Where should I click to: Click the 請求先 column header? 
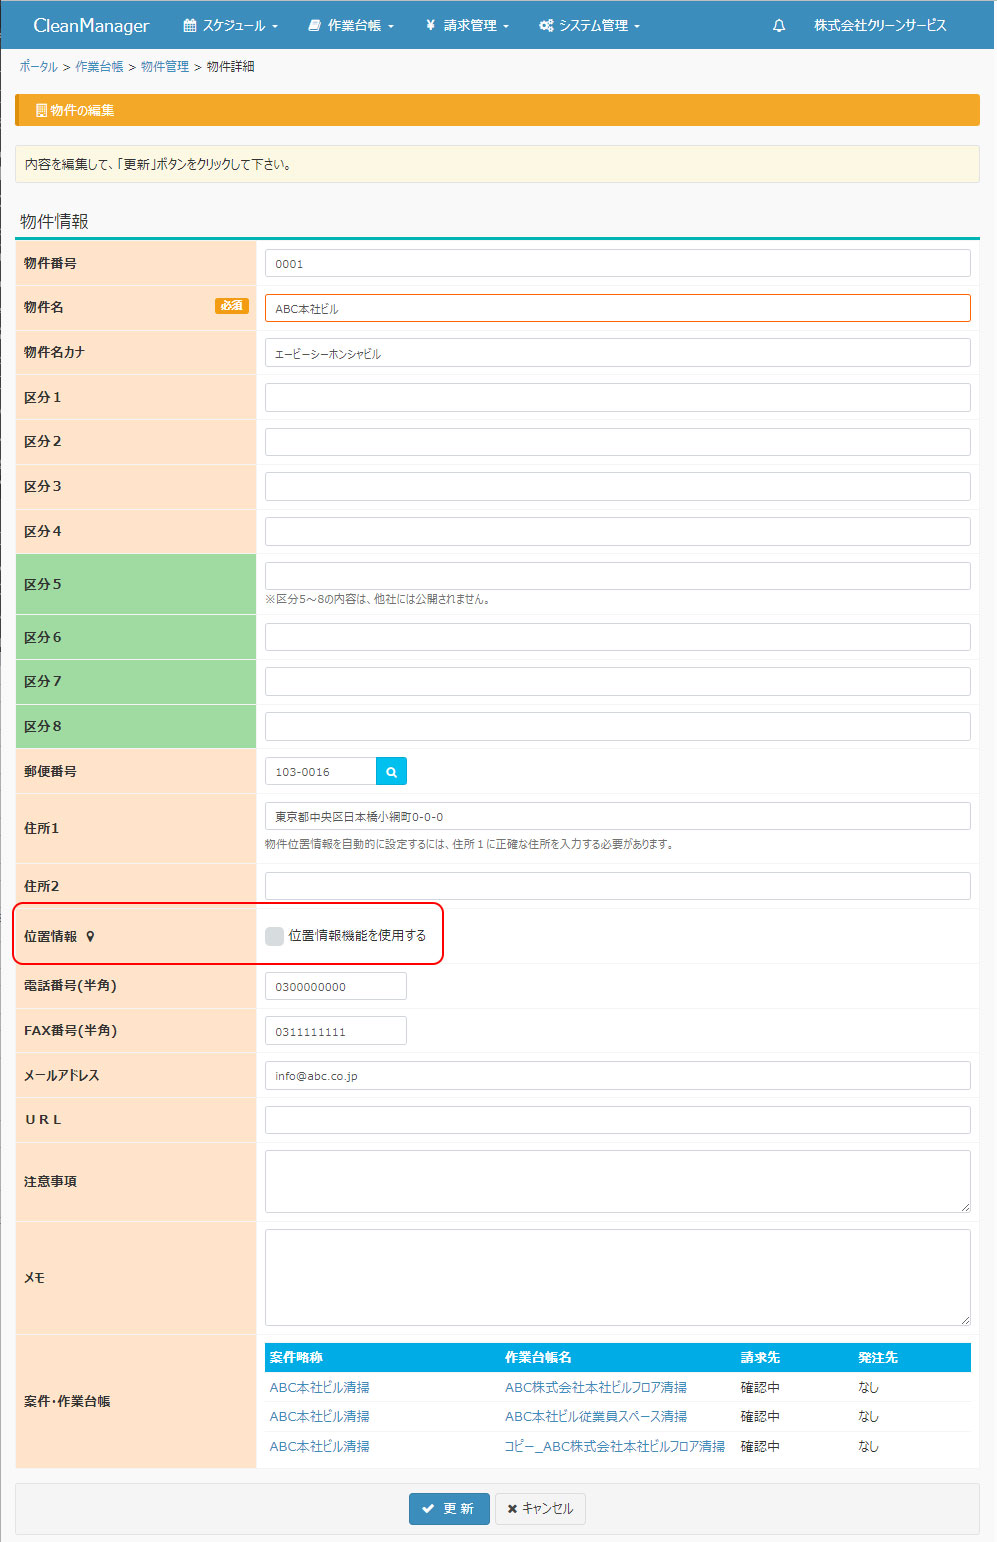pos(760,1357)
